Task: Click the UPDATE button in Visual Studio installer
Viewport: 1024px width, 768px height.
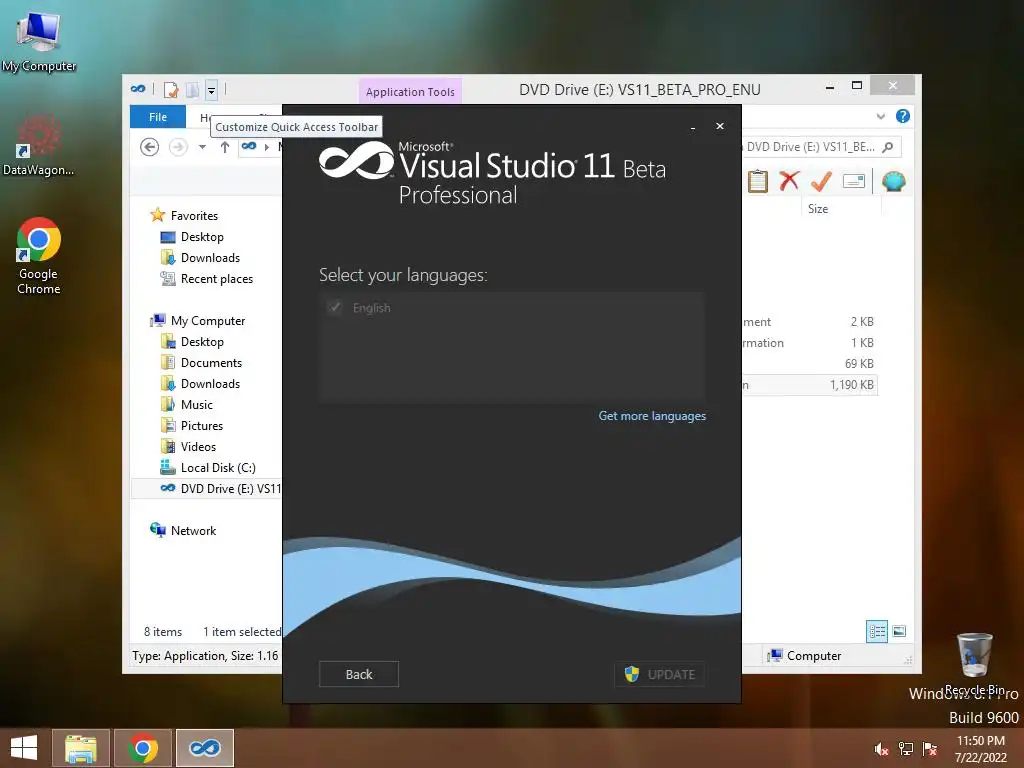Action: coord(659,674)
